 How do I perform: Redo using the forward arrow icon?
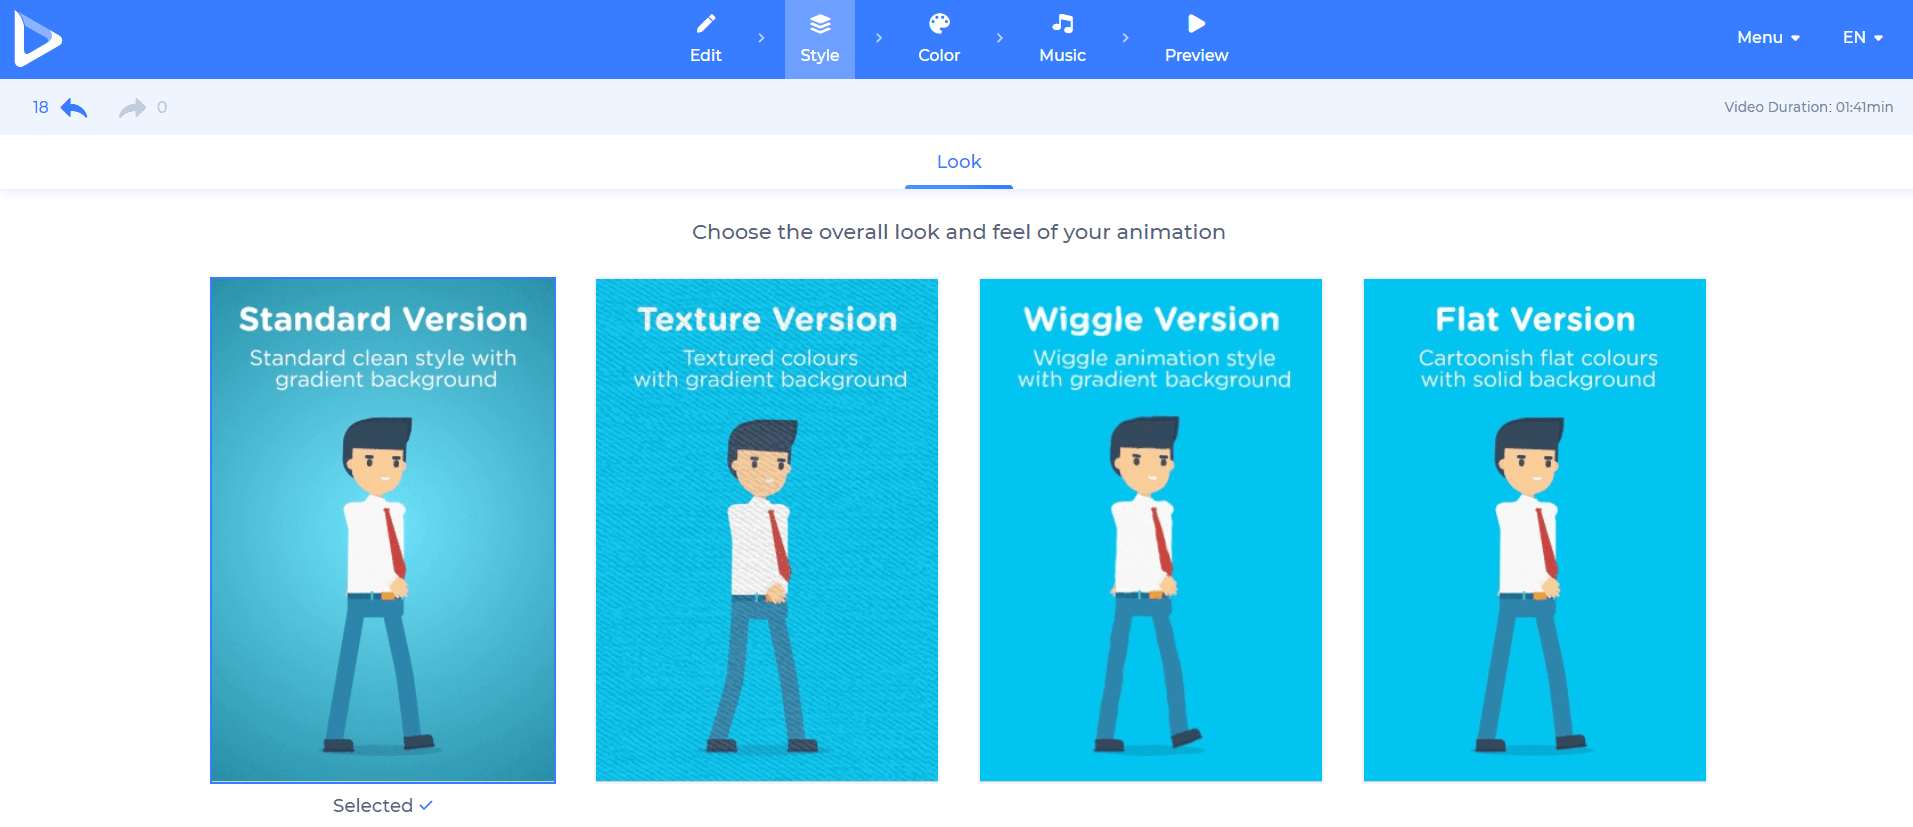point(132,108)
